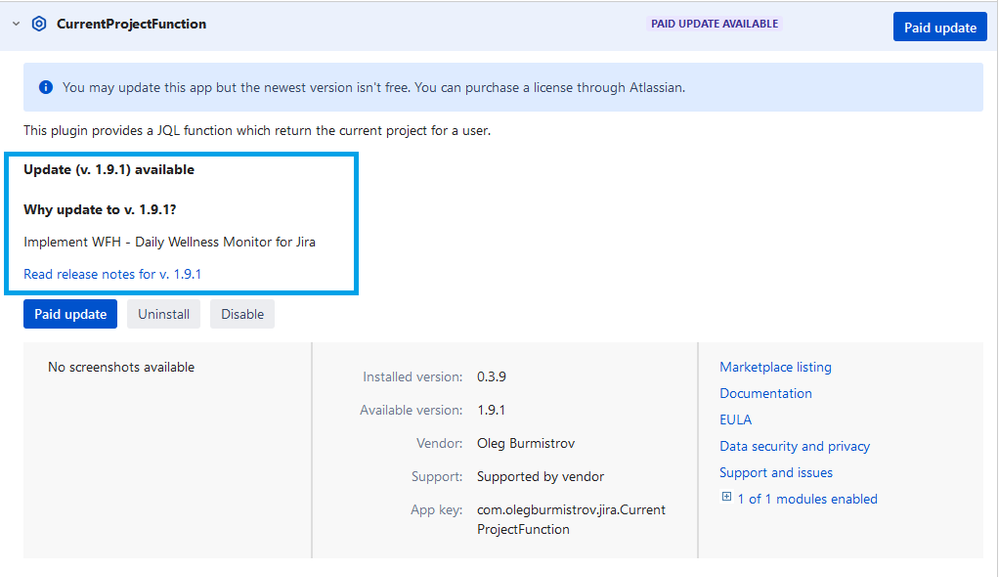Click the CurrentProjectFunction app title
Image resolution: width=999 pixels, height=577 pixels.
131,24
